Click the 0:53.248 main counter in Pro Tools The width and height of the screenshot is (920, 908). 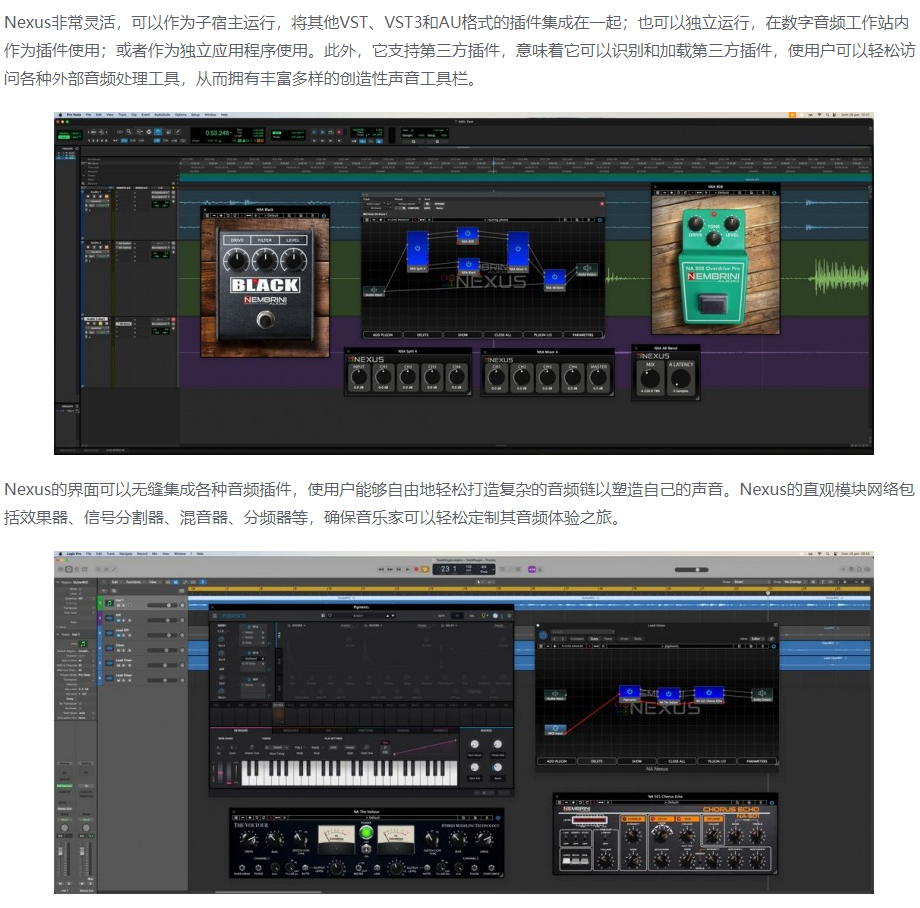[x=217, y=133]
